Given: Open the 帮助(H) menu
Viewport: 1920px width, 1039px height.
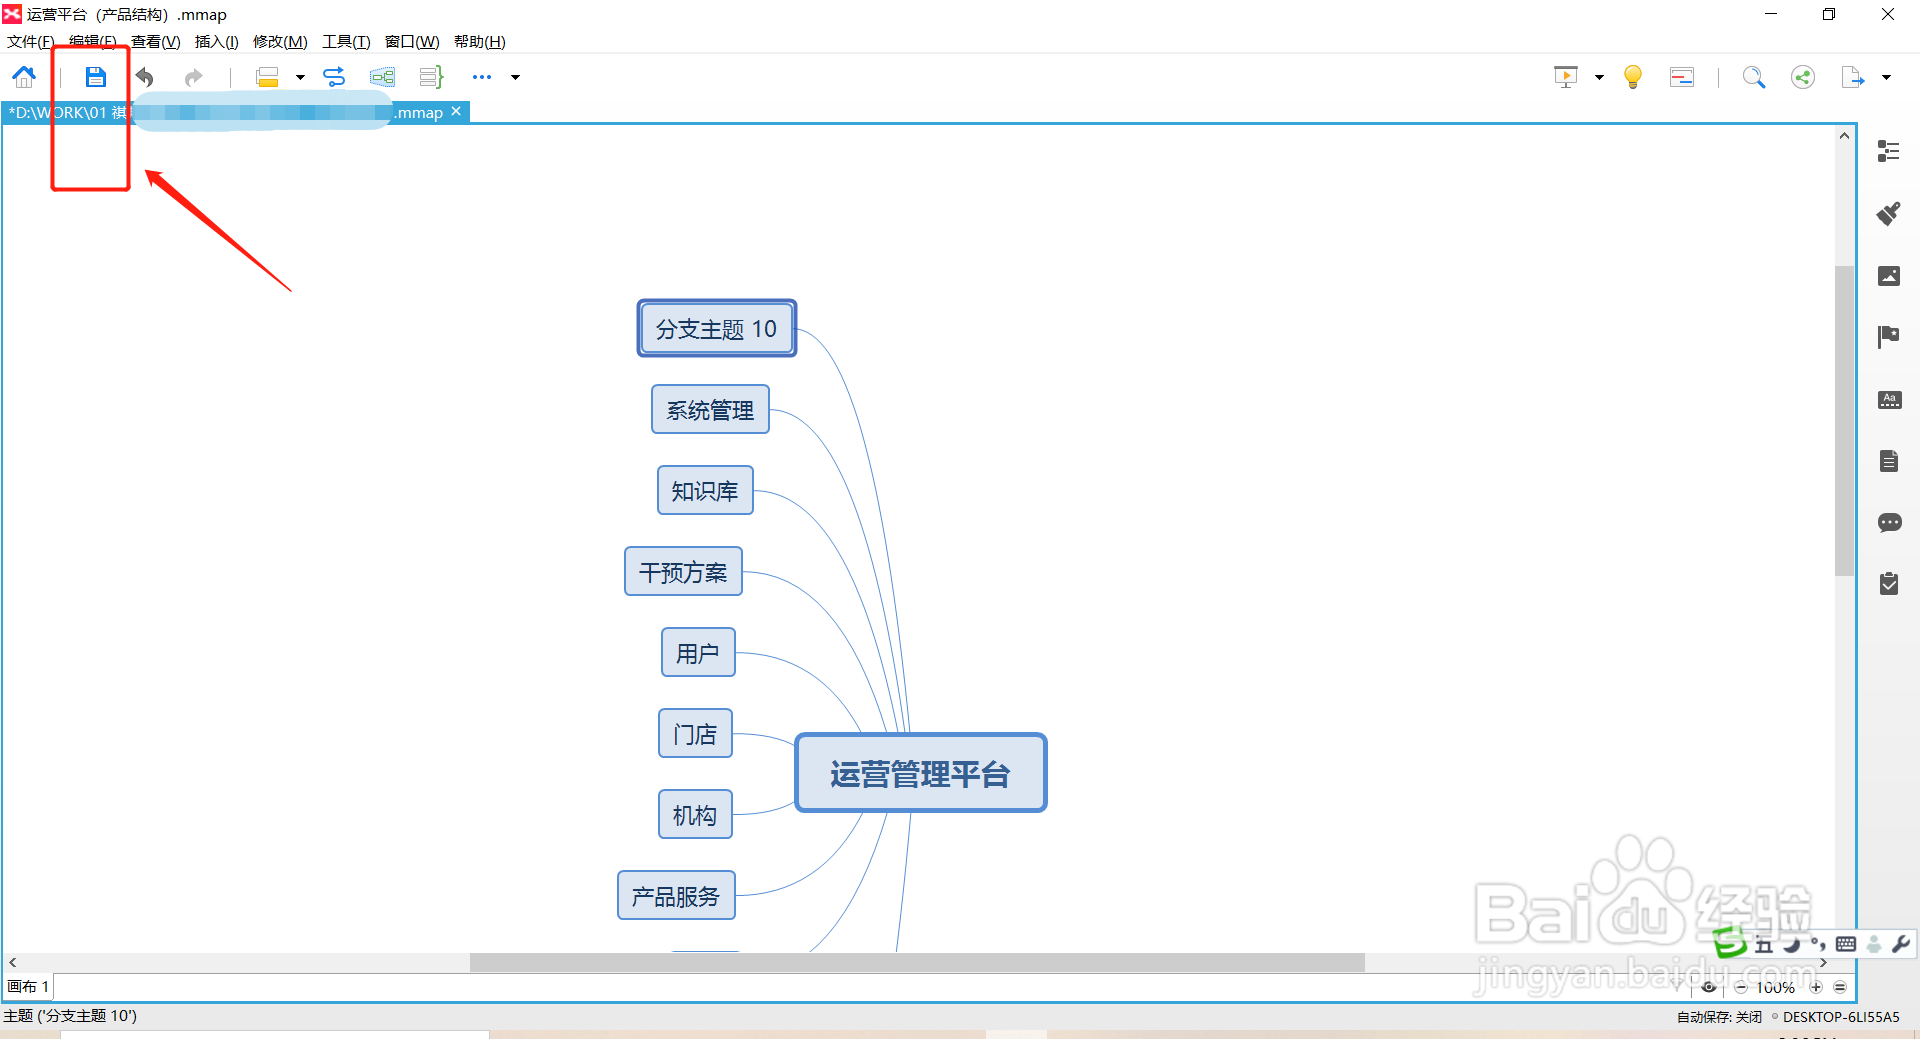Looking at the screenshot, I should (x=479, y=41).
